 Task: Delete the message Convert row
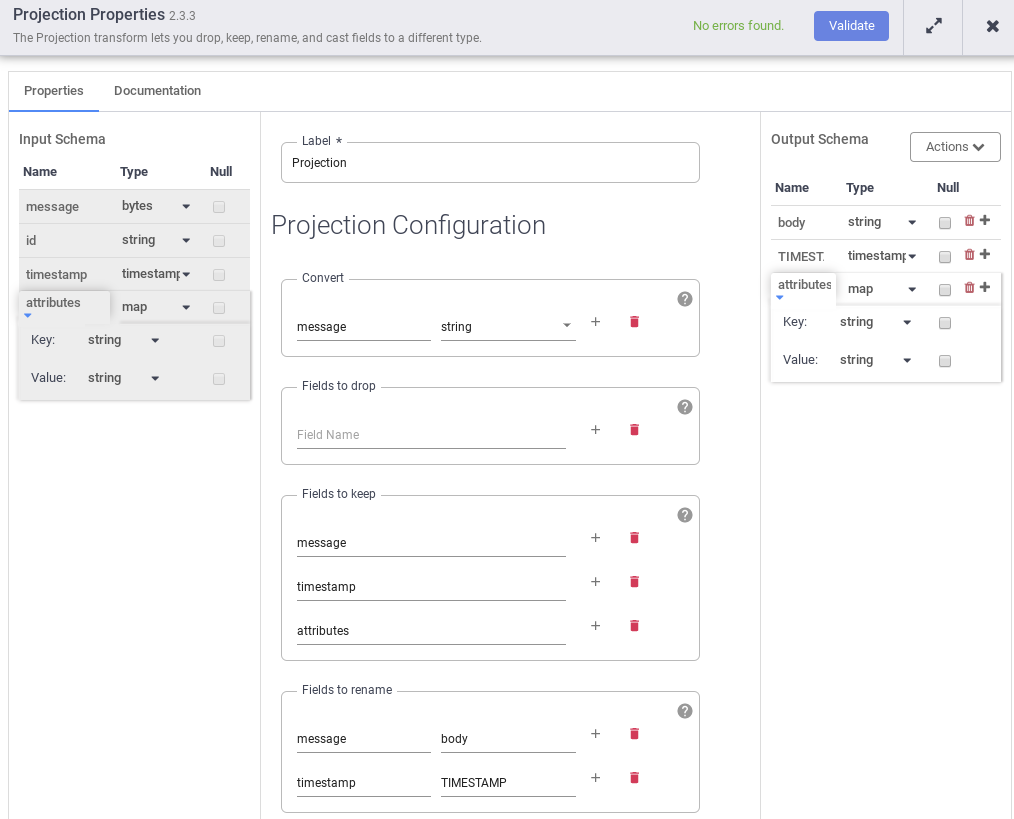[x=634, y=322]
